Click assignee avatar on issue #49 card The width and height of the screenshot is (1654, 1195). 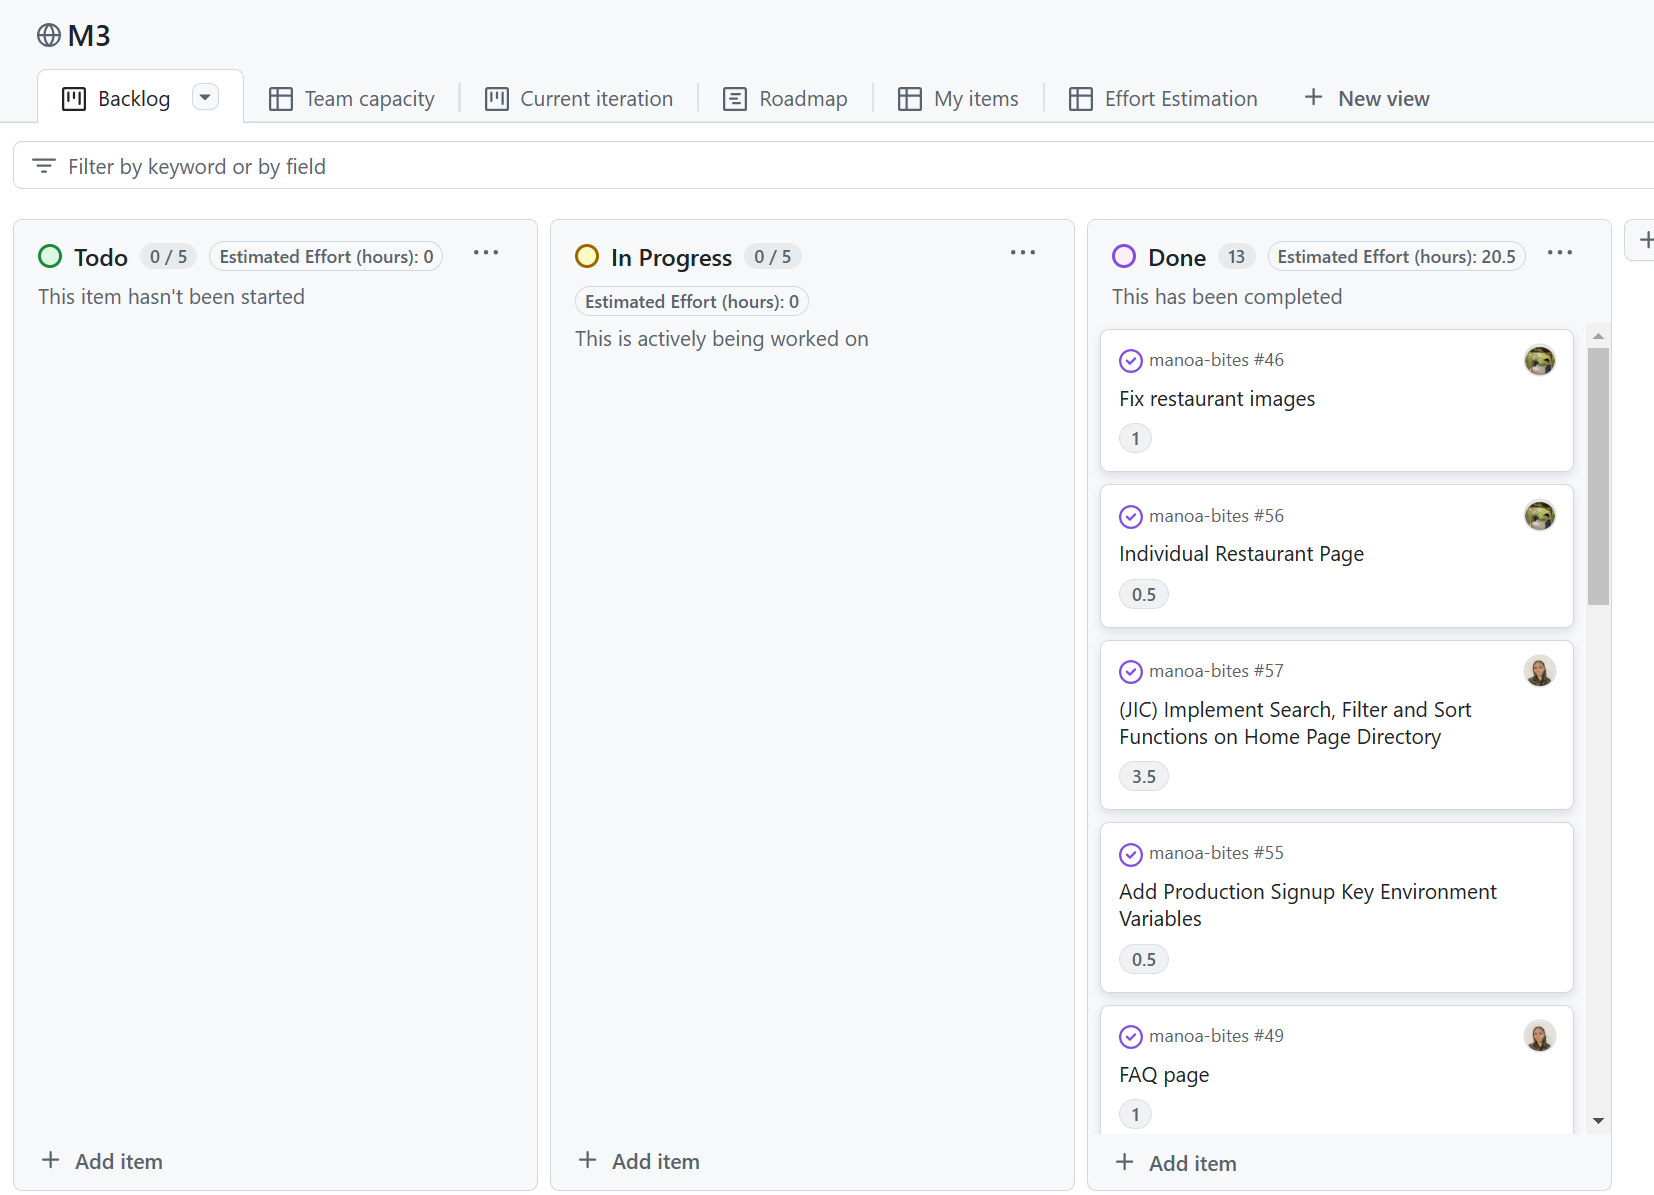[1540, 1036]
